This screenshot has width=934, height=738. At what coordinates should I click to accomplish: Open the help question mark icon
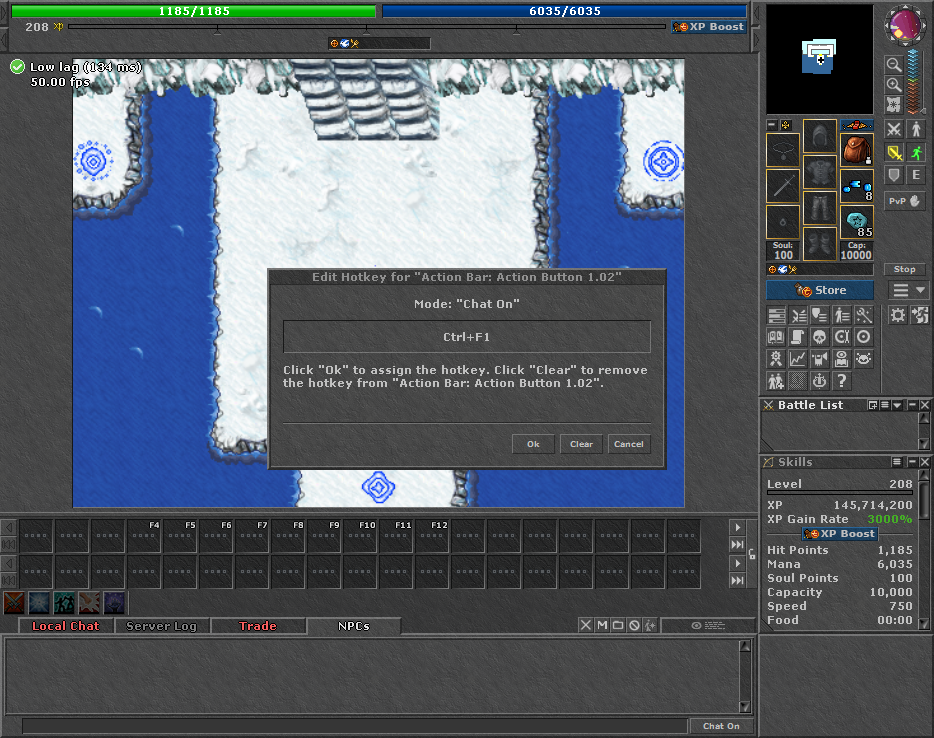coord(841,381)
